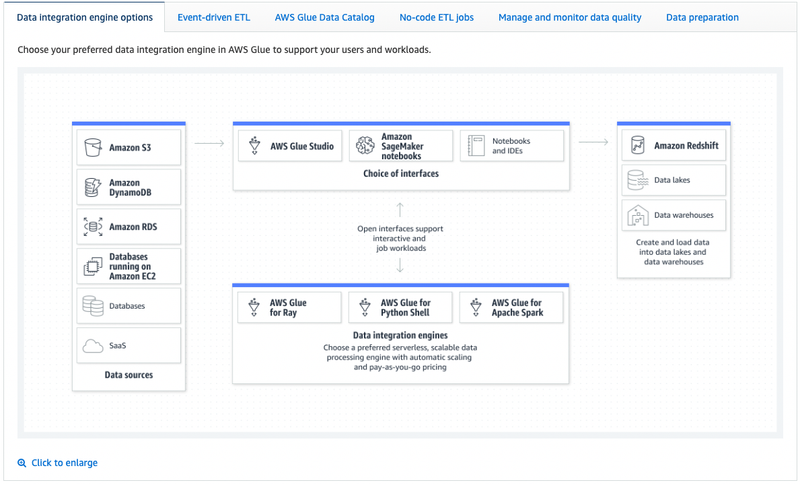This screenshot has width=800, height=484.
Task: Click the 'AWS Glue for Ray' label
Action: point(288,308)
